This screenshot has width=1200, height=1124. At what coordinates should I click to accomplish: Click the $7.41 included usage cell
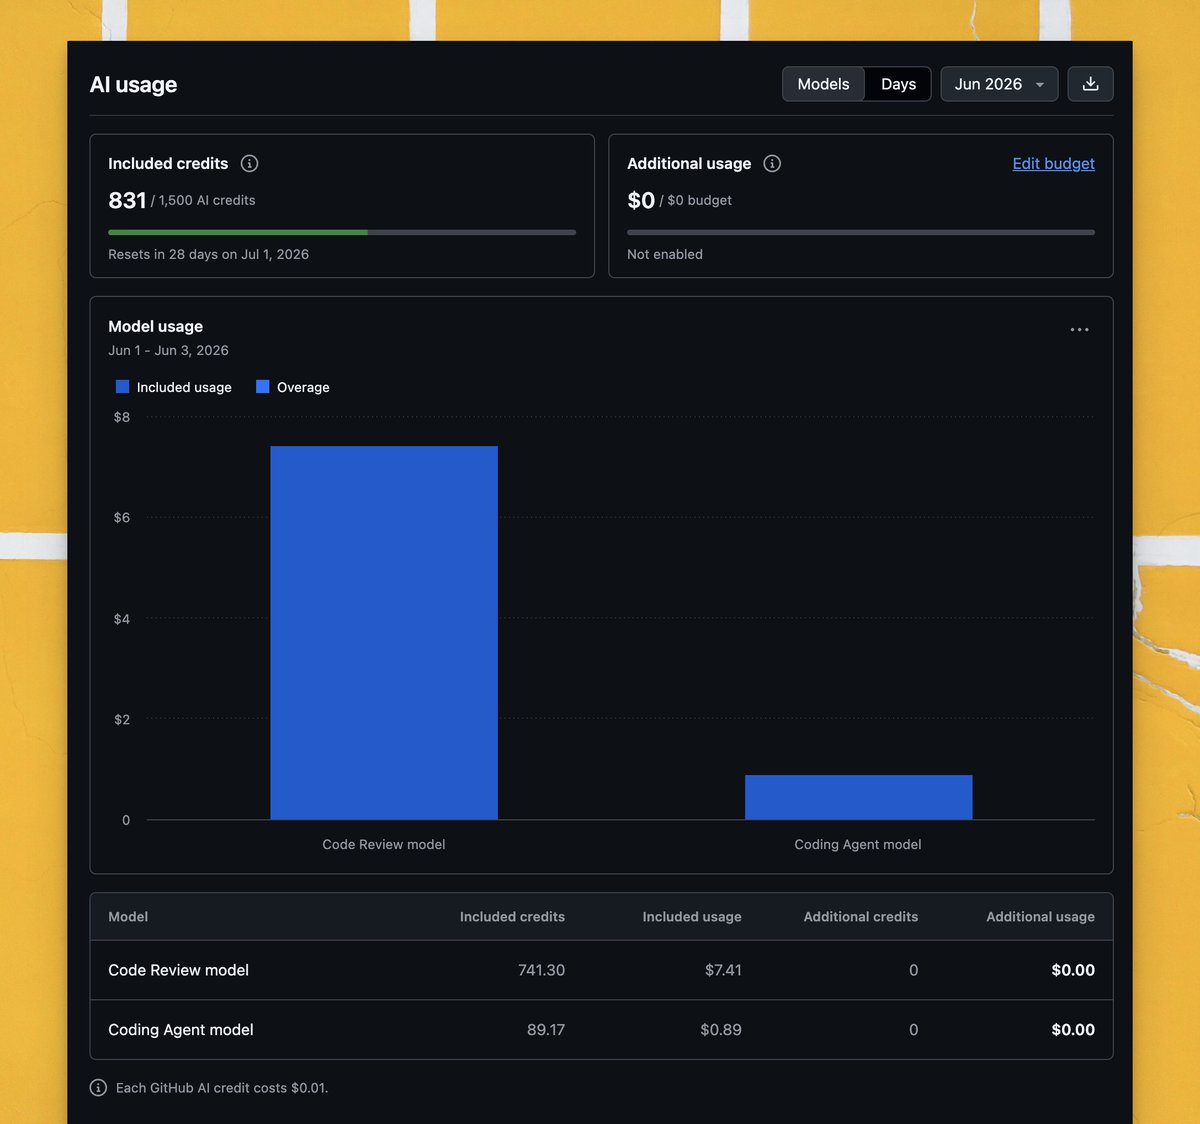pos(723,970)
